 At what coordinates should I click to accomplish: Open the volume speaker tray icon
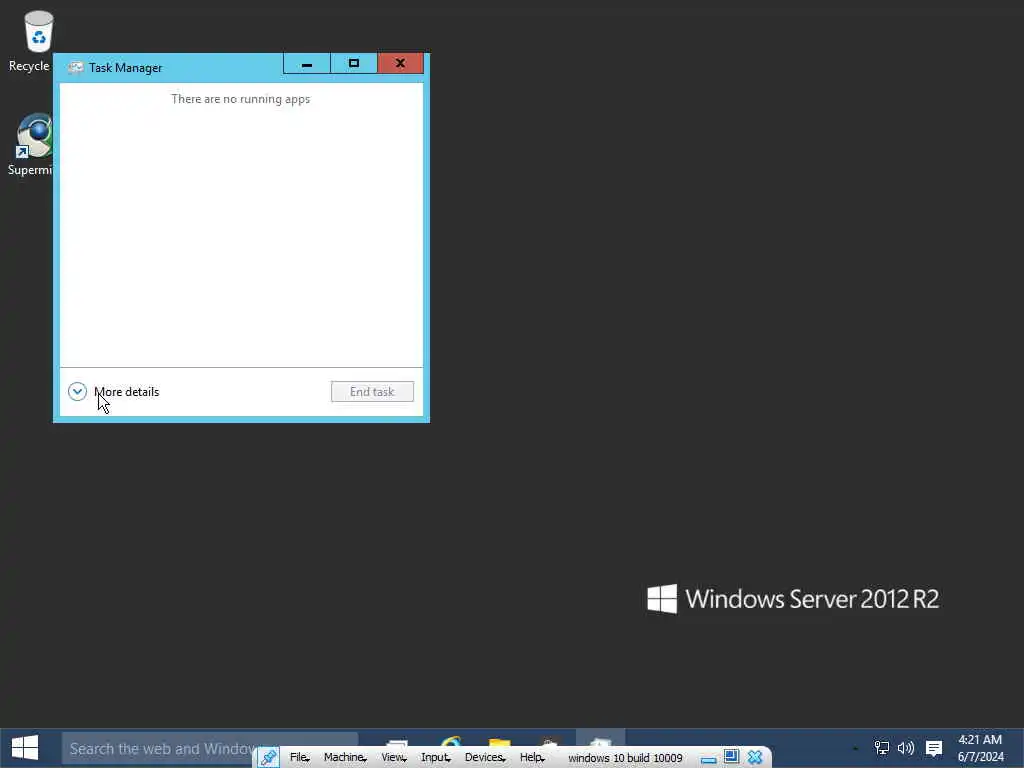[906, 748]
